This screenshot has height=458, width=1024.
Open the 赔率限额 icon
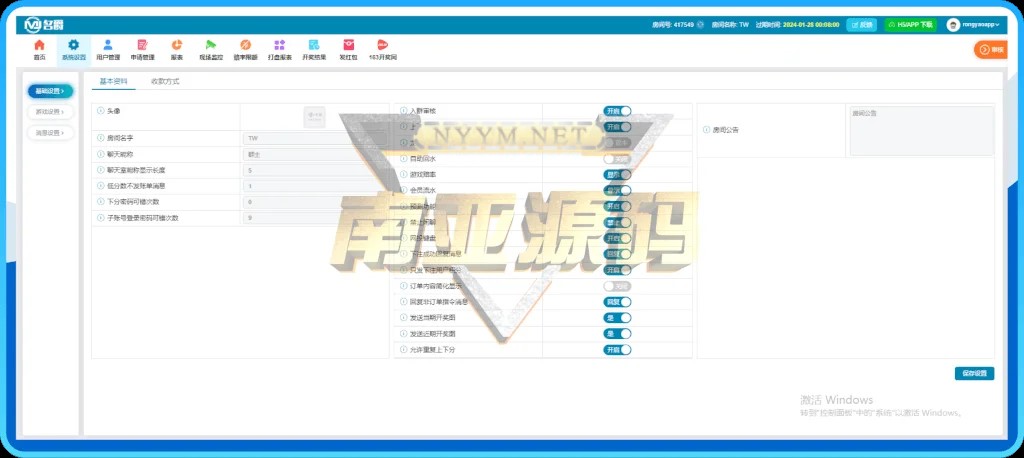coord(245,49)
